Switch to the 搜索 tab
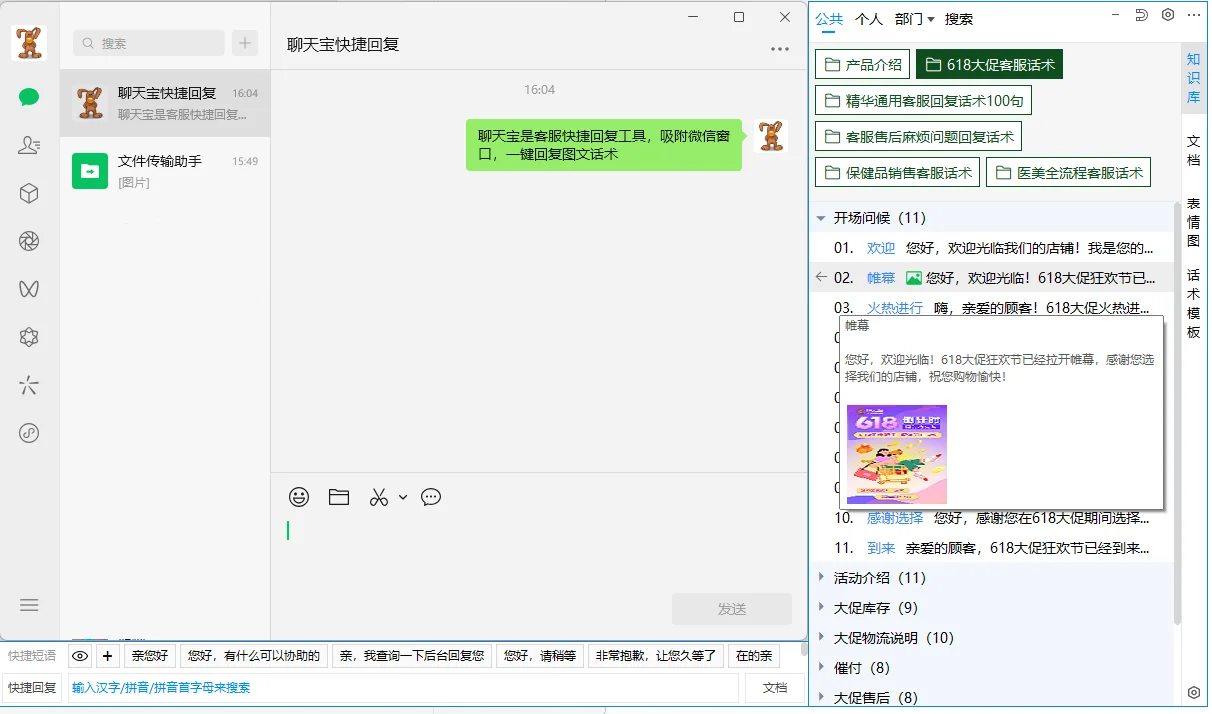 (959, 19)
